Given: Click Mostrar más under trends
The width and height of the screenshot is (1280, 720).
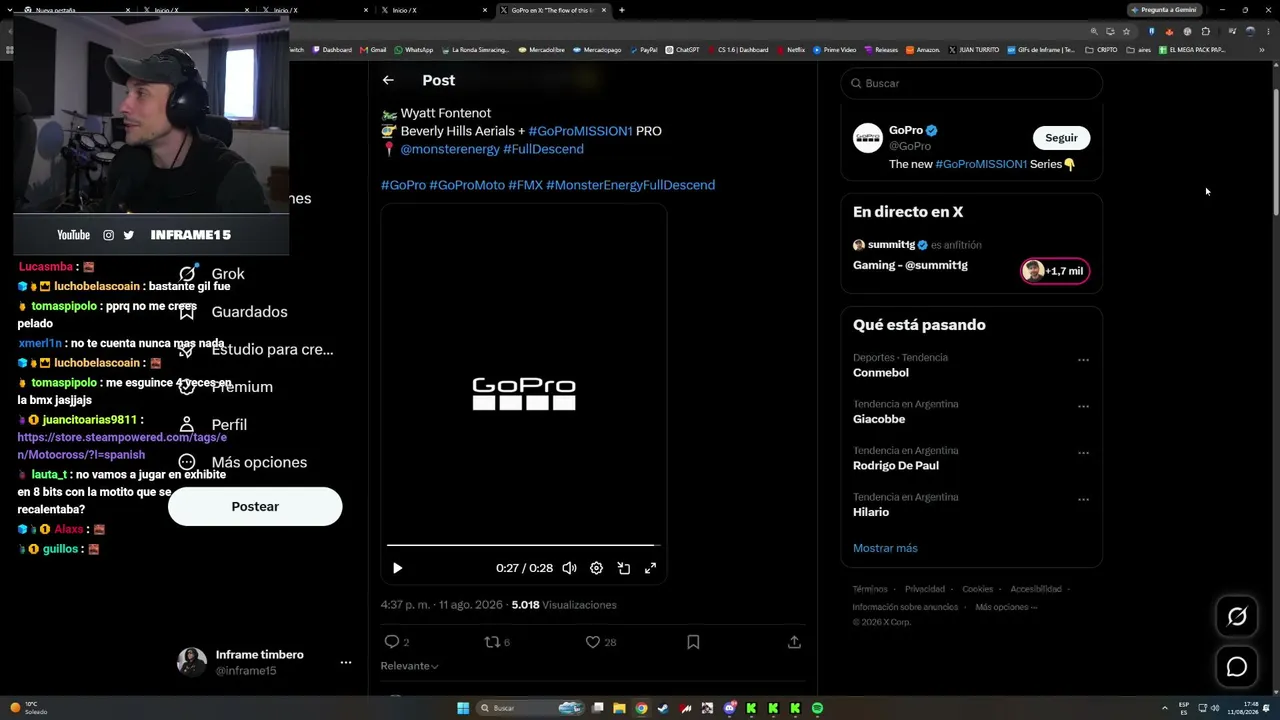Looking at the screenshot, I should [885, 548].
